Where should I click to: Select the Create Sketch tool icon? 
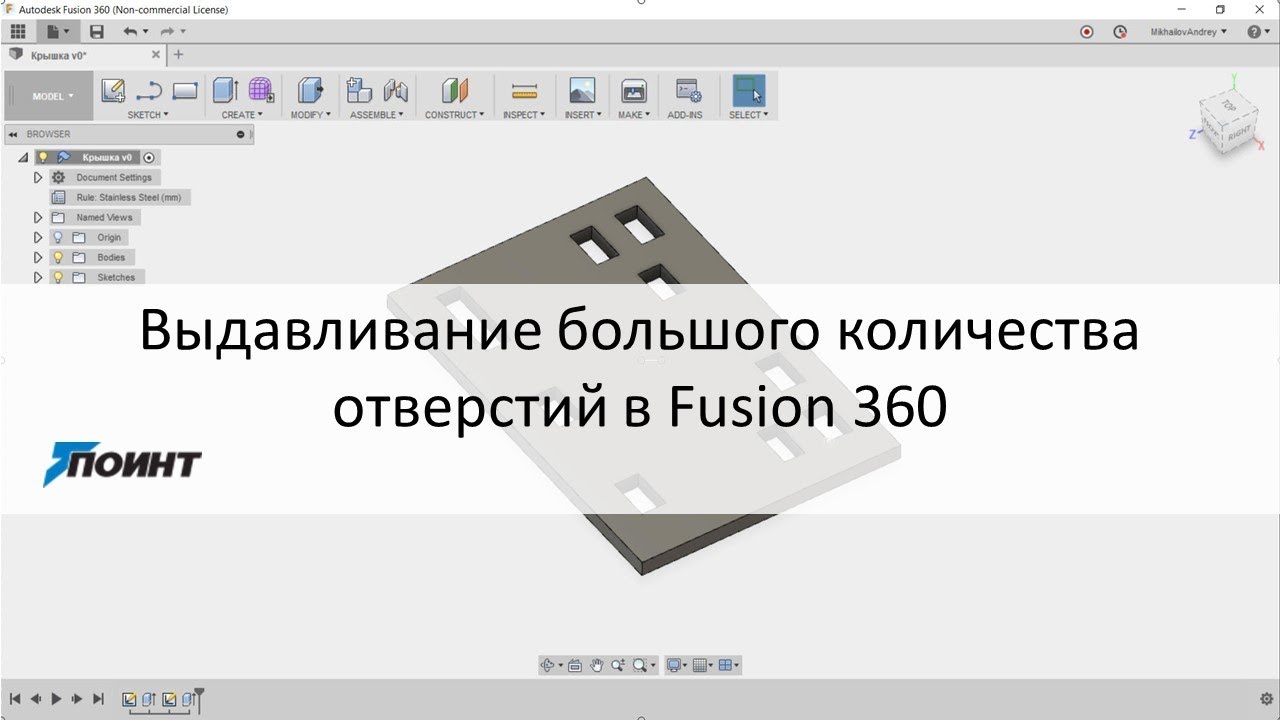pos(113,91)
